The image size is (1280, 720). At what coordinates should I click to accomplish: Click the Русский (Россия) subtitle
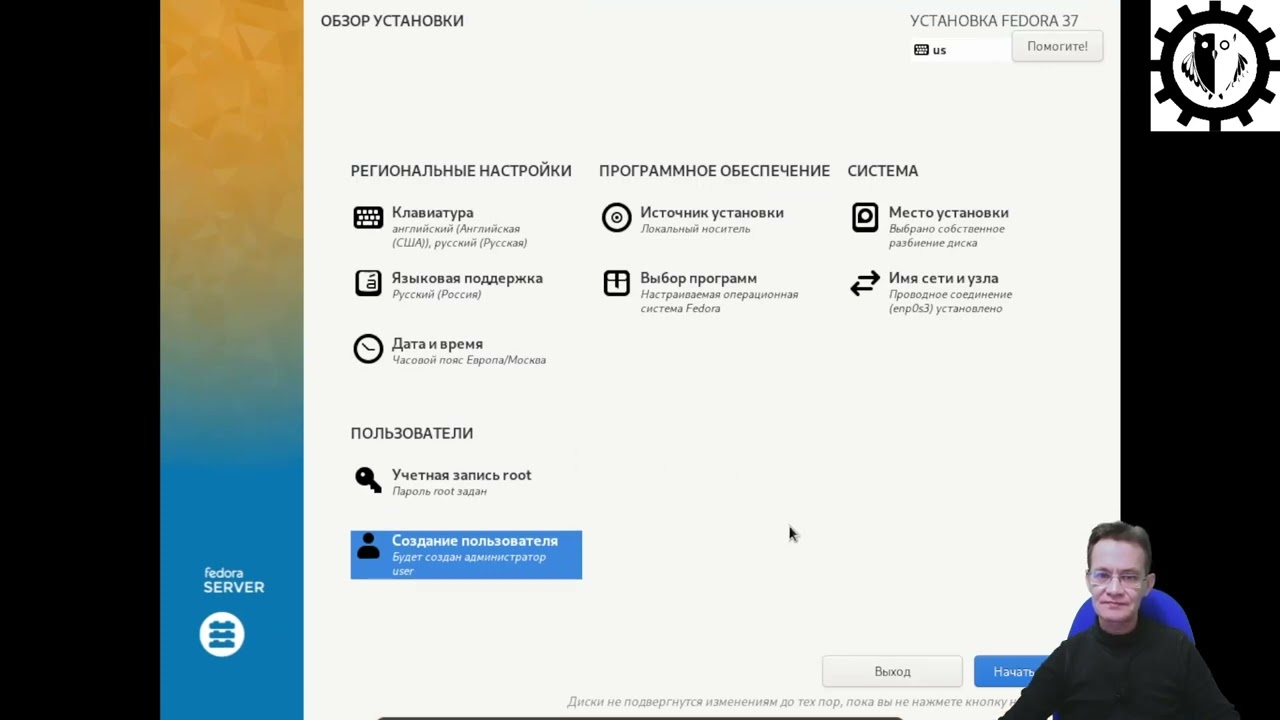[x=436, y=295]
